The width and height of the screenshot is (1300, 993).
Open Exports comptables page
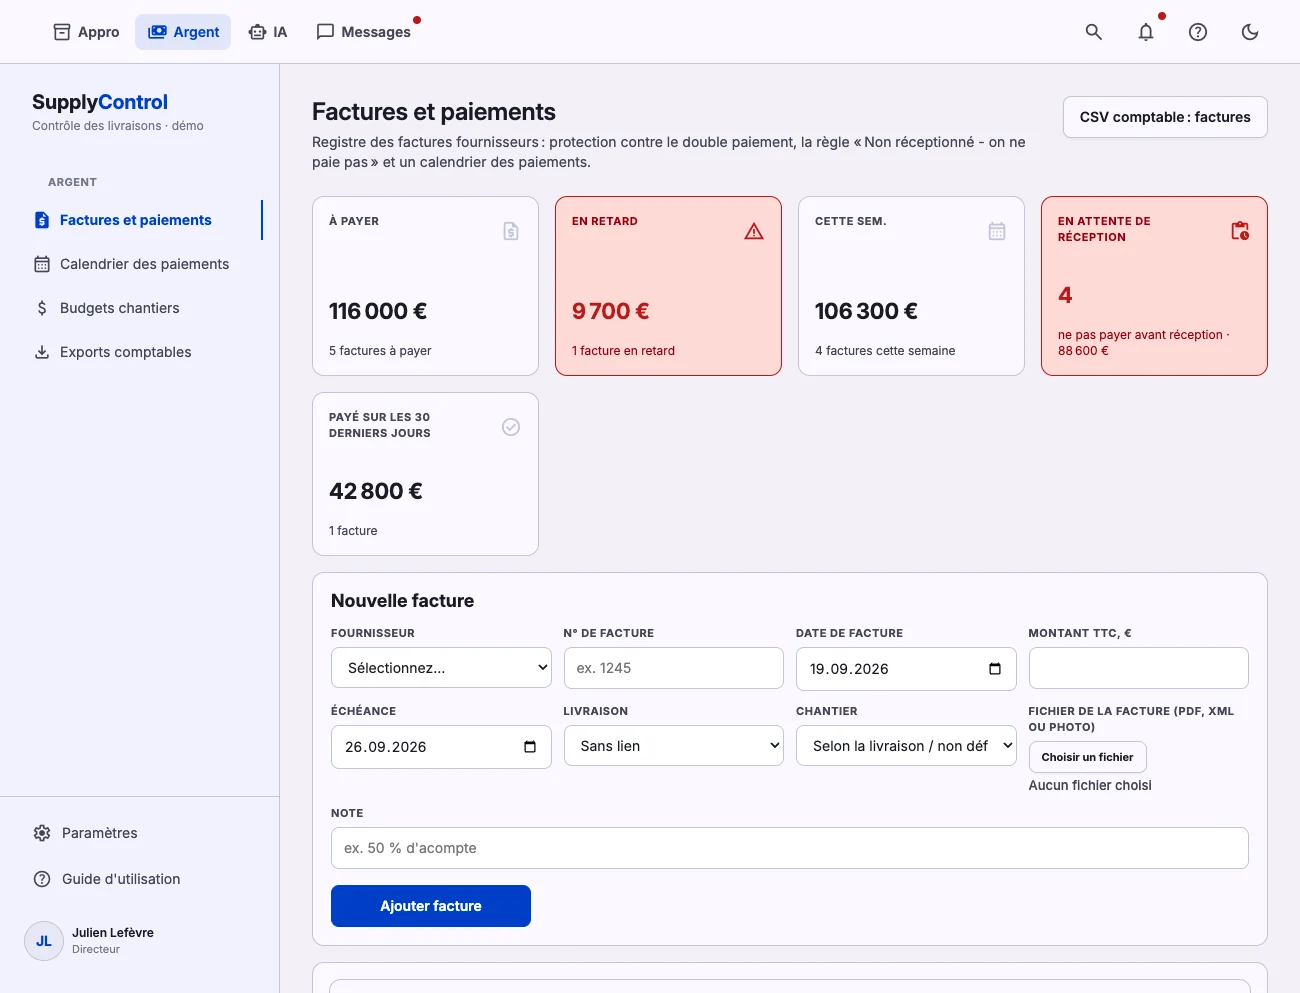(125, 352)
